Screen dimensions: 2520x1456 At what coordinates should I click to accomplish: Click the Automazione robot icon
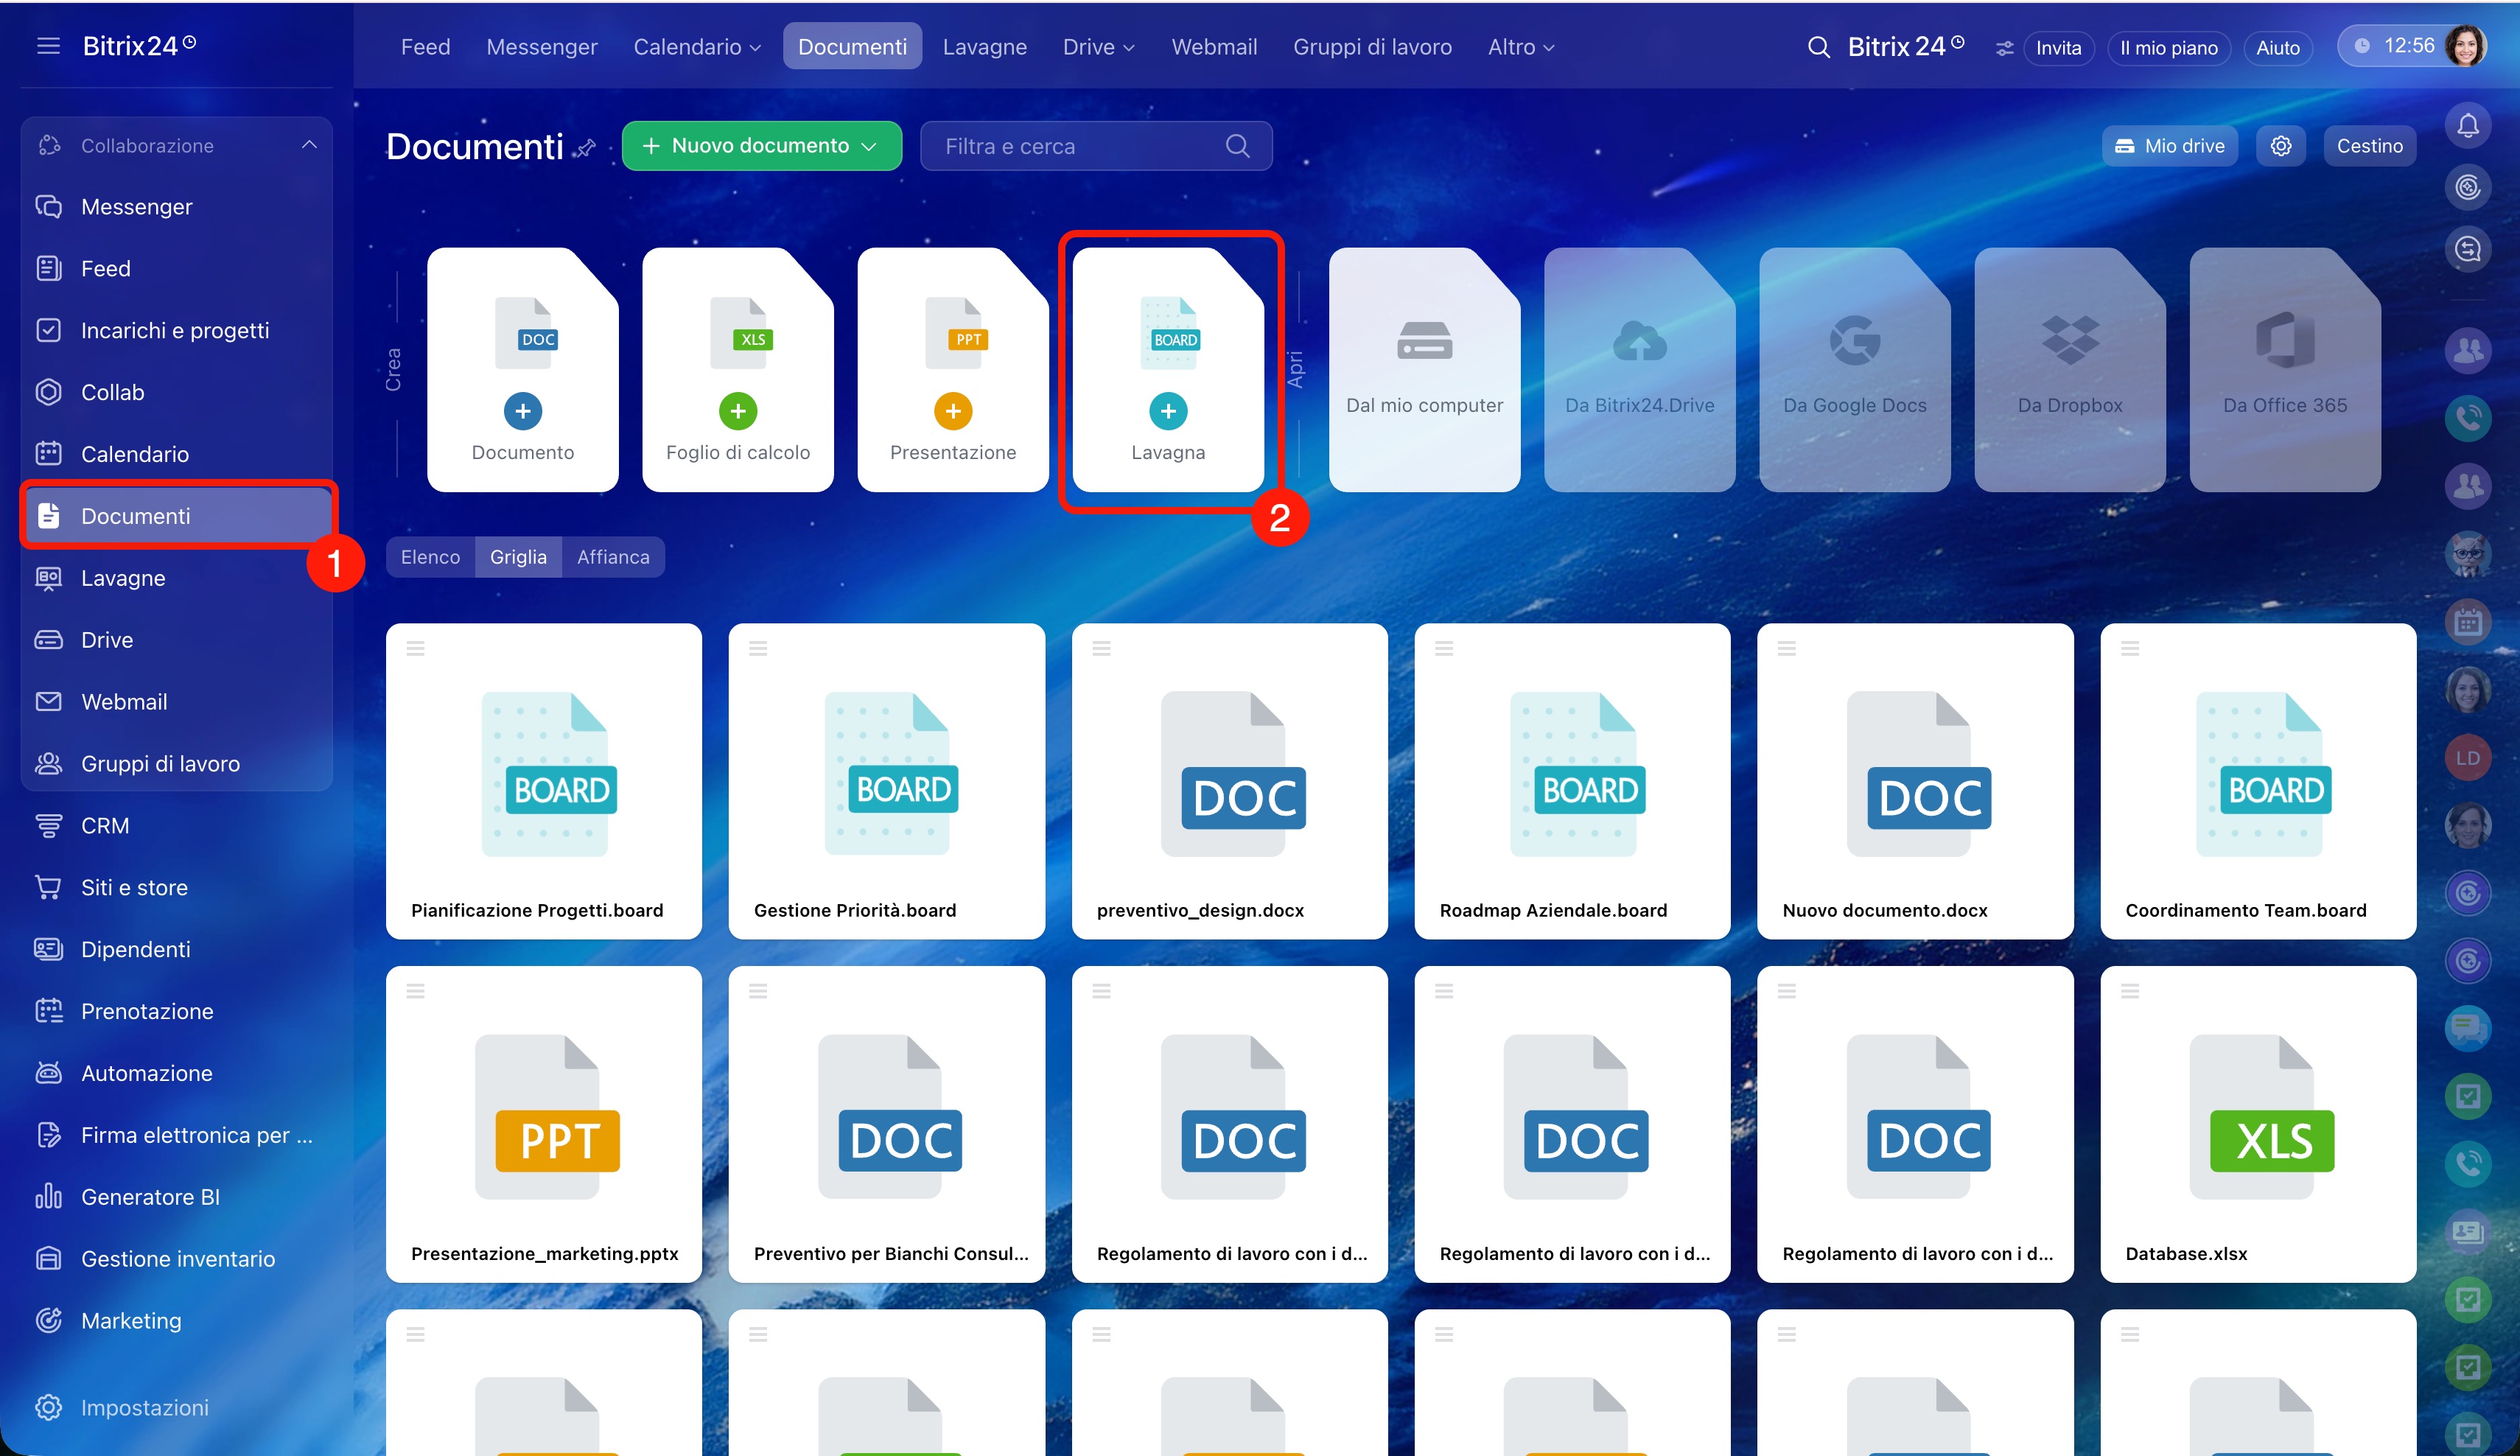tap(49, 1073)
